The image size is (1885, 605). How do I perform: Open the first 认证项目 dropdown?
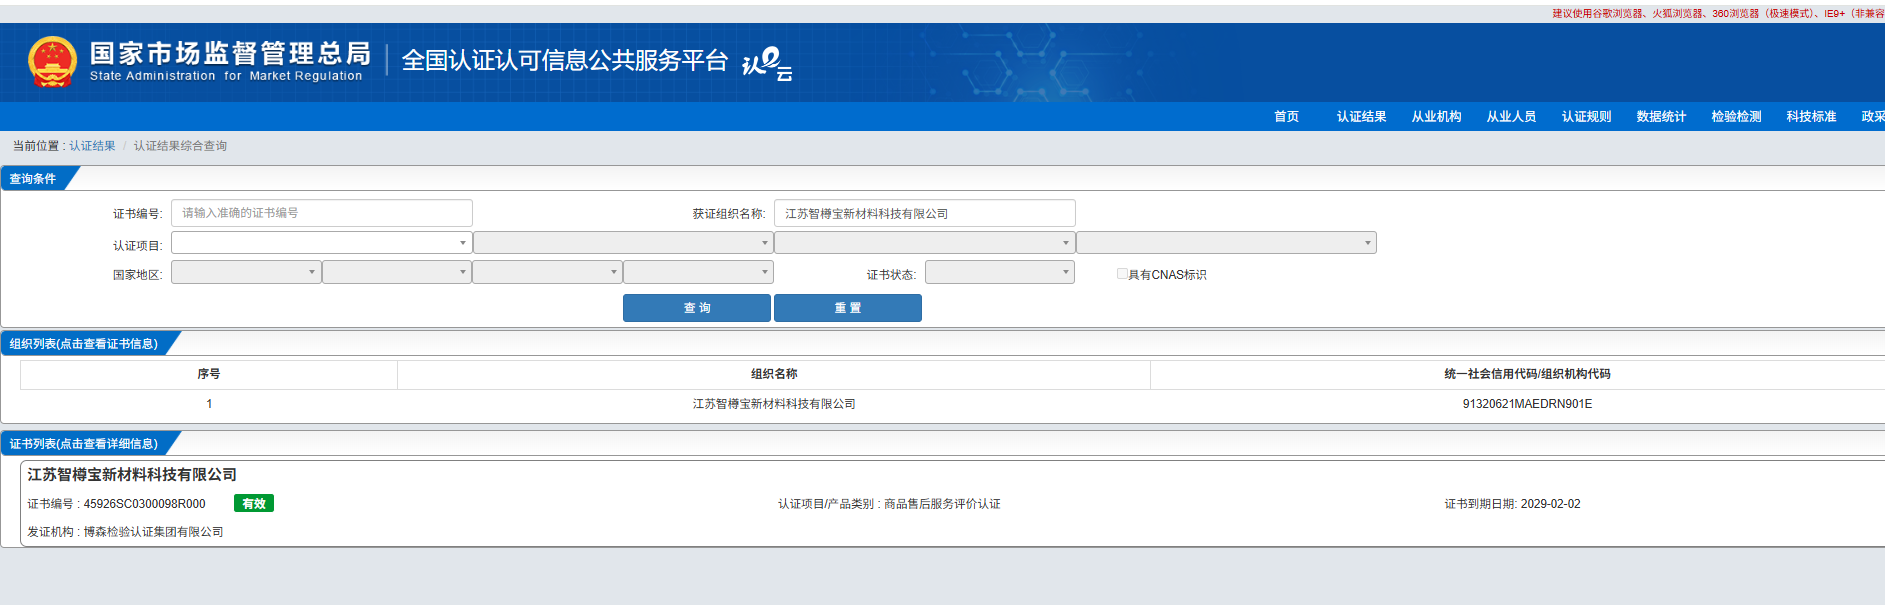click(x=321, y=243)
